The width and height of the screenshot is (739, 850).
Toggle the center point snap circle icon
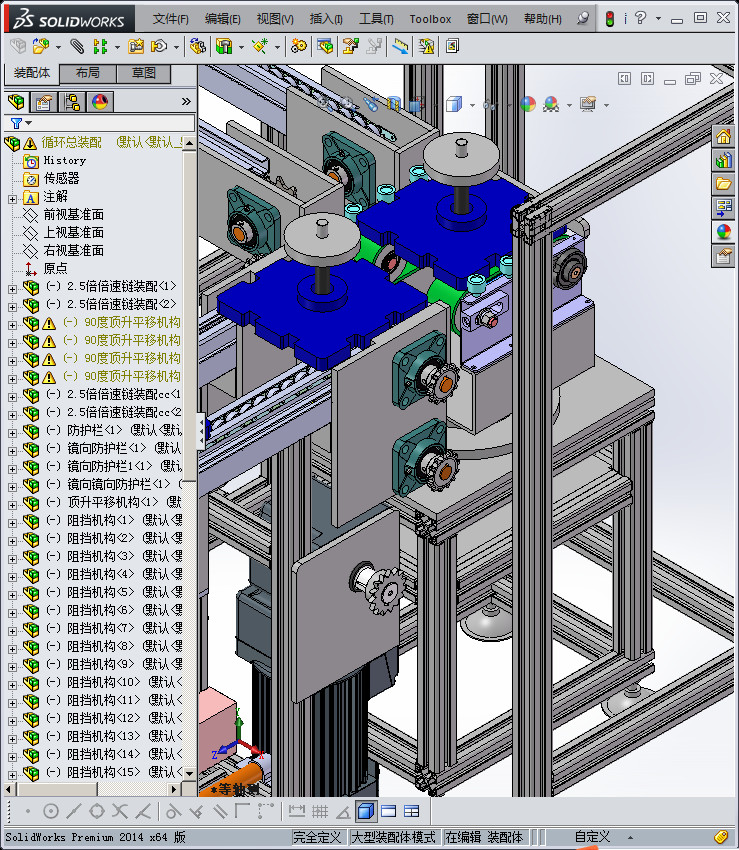[50, 812]
